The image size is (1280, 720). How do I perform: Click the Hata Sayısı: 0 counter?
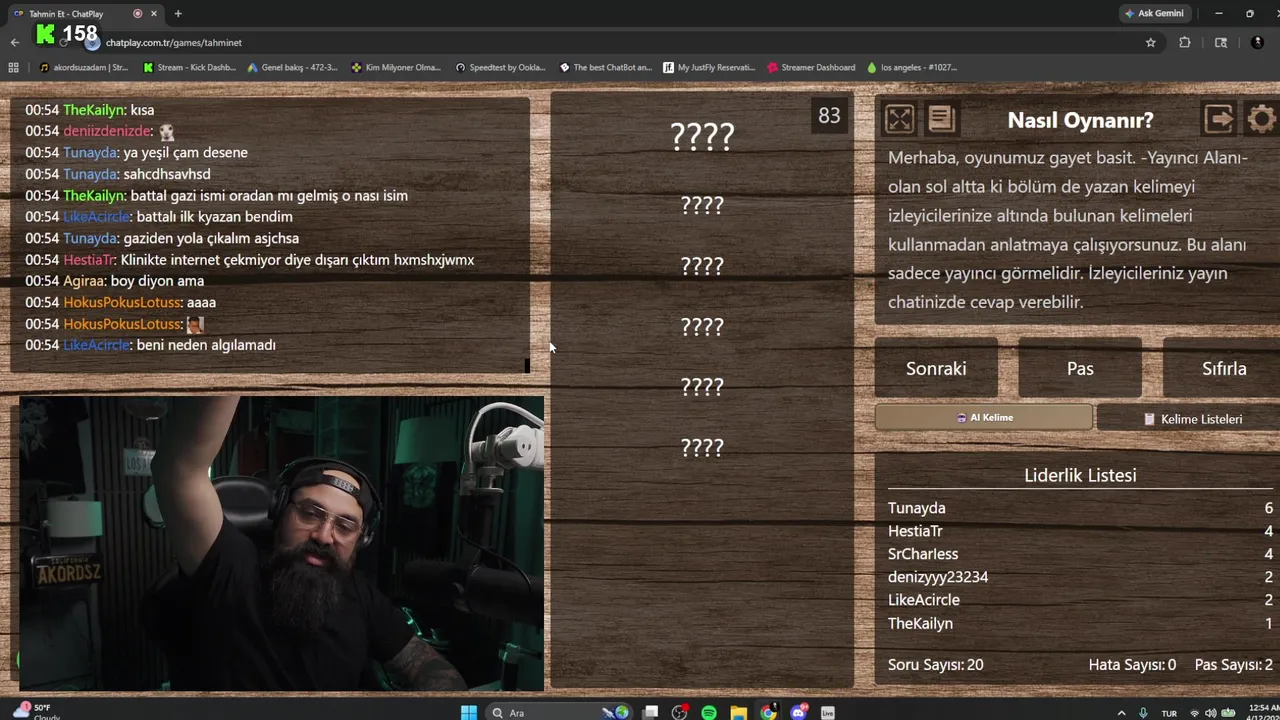click(1132, 665)
